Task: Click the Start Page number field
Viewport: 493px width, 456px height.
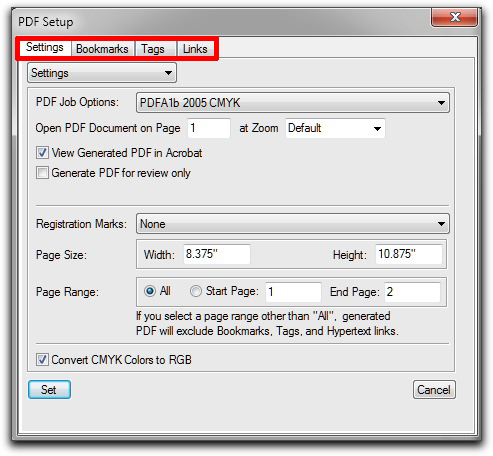Action: click(x=293, y=292)
